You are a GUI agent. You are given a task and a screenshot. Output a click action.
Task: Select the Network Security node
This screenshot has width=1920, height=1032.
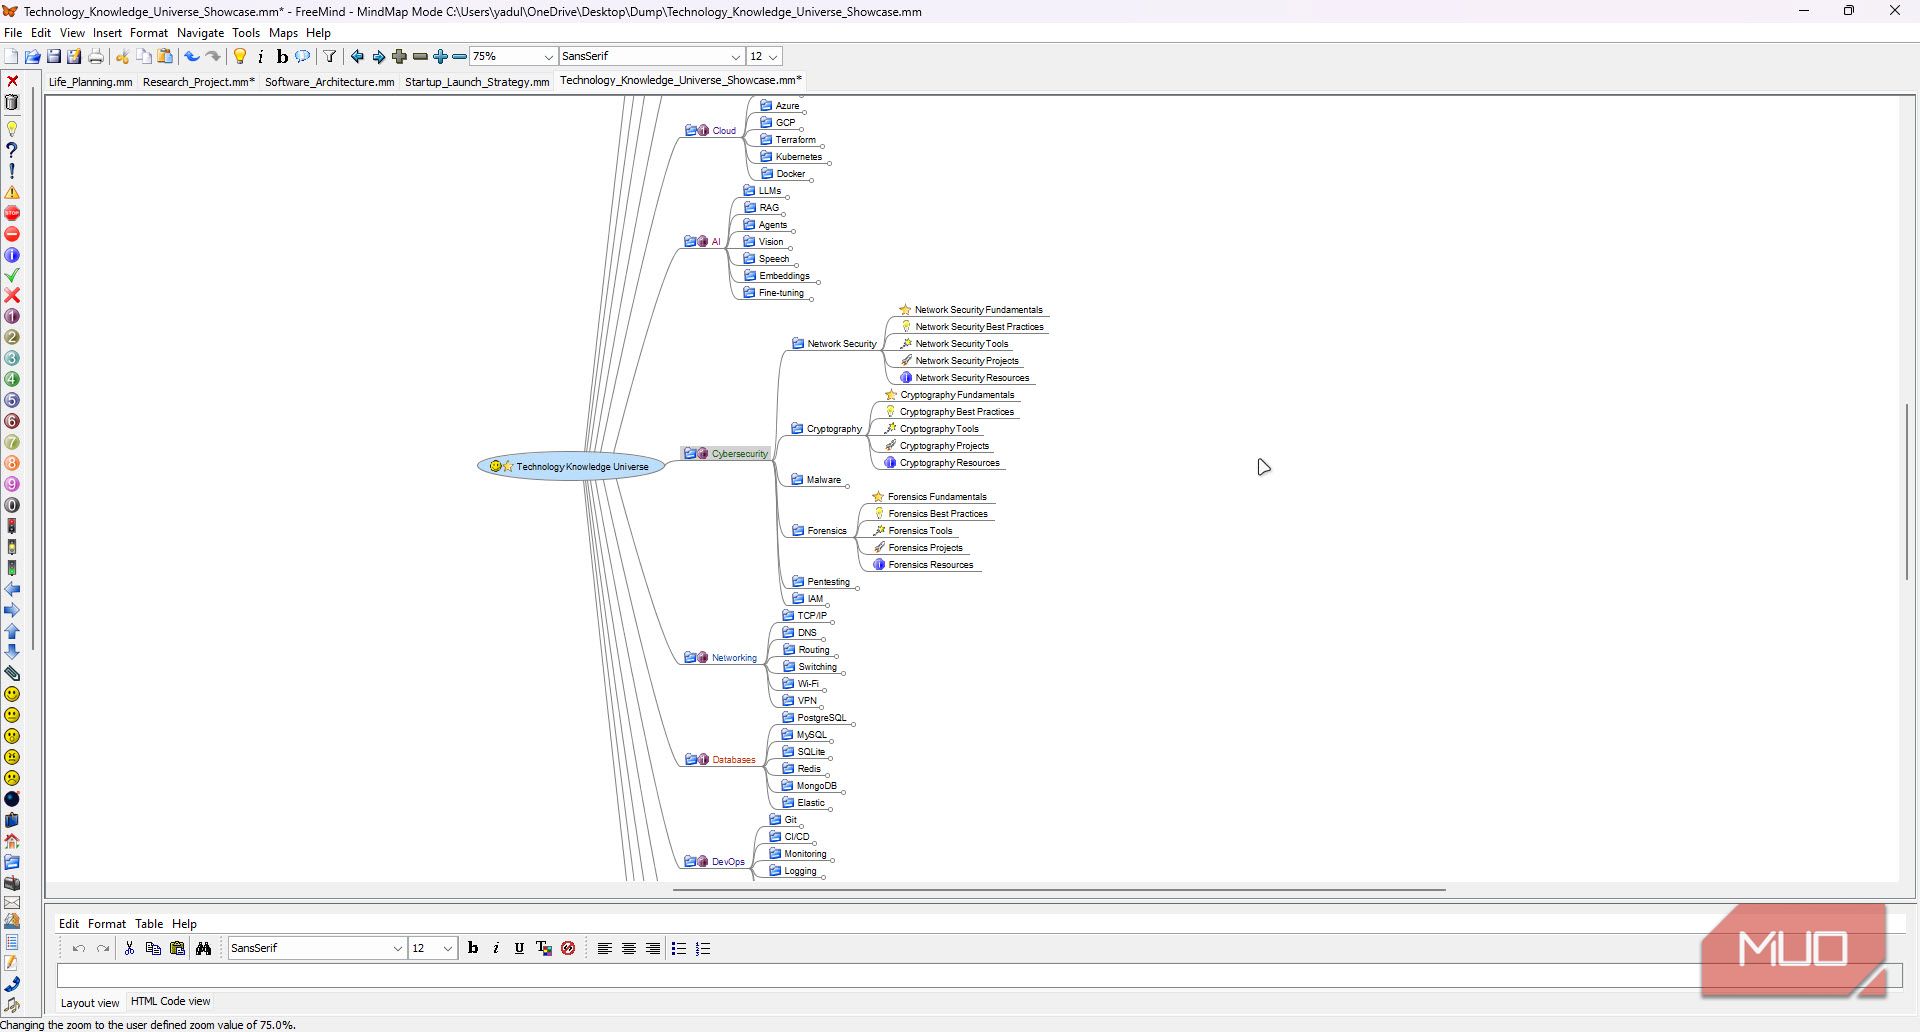tap(834, 344)
